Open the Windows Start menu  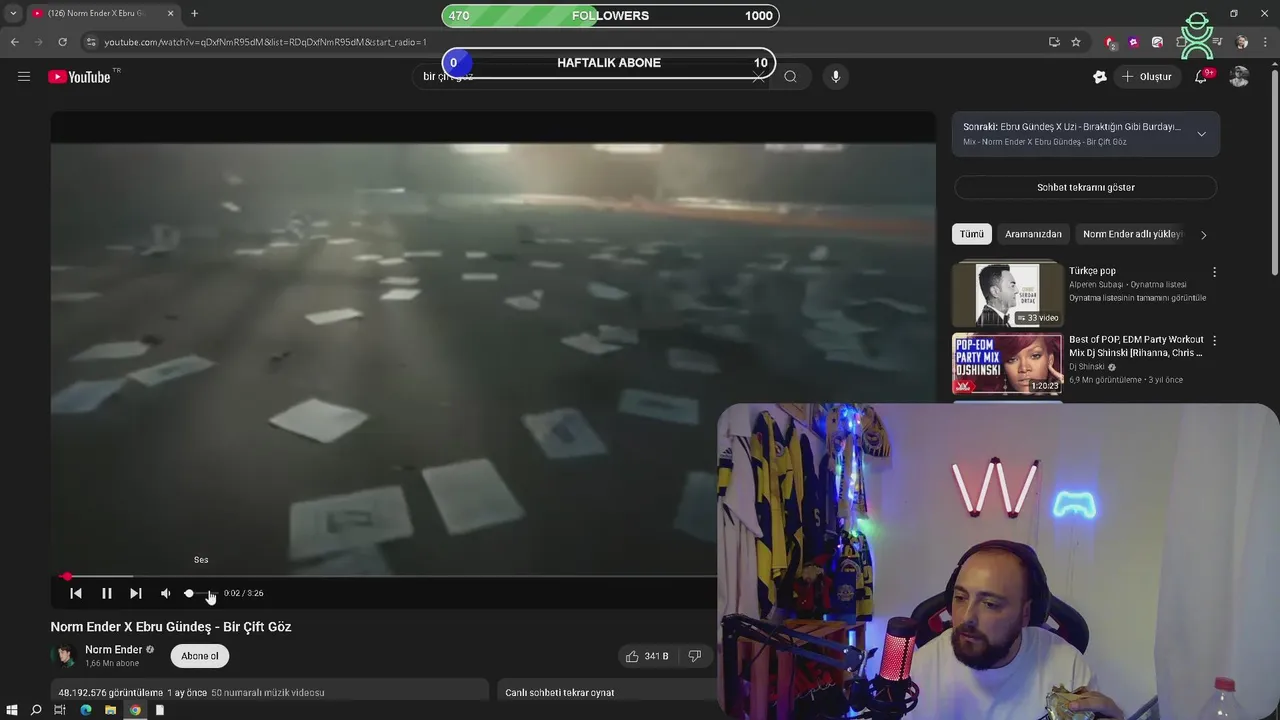(12, 710)
